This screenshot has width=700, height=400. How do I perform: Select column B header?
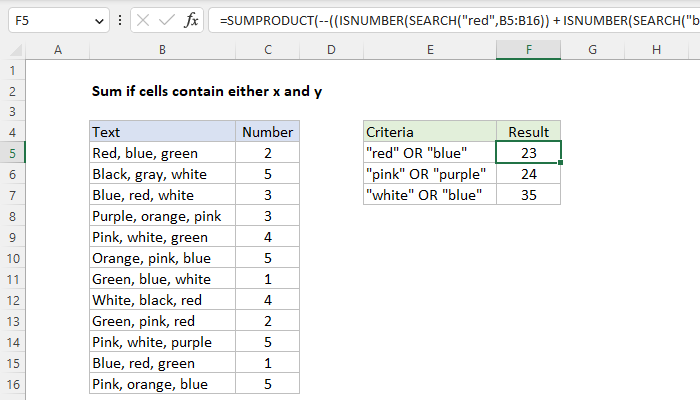click(162, 50)
